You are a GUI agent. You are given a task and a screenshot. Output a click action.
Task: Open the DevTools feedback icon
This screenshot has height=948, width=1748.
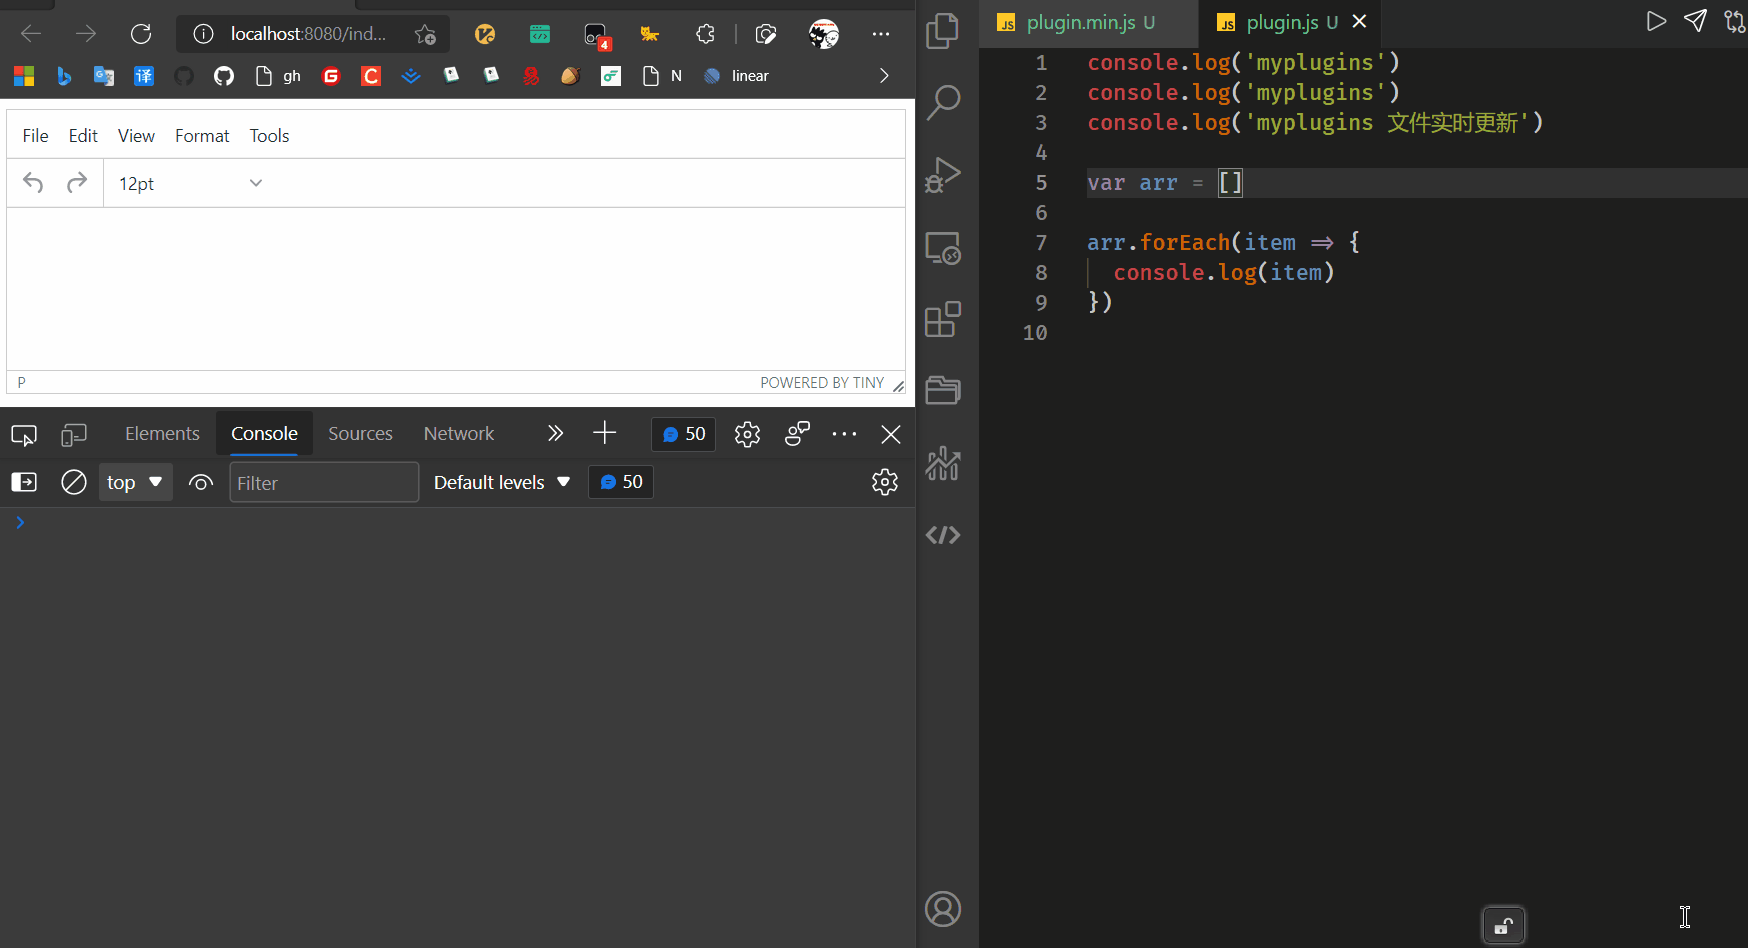pos(797,434)
